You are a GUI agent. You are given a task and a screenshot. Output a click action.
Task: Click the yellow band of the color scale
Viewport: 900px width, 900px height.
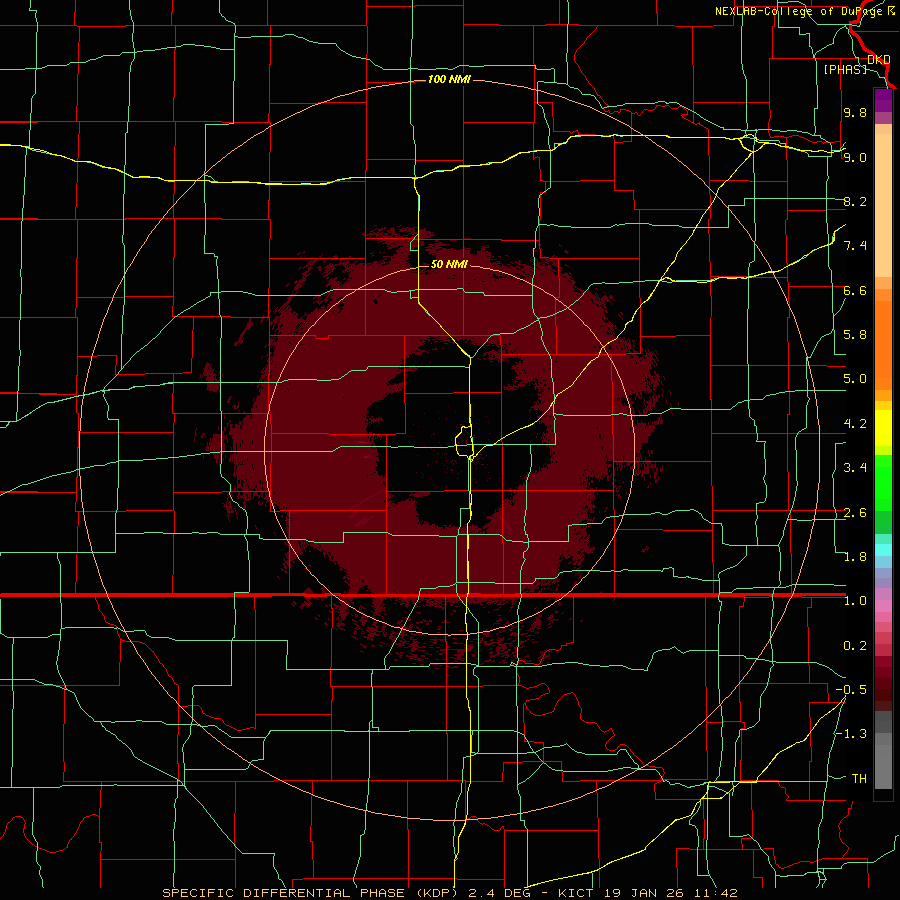coord(883,428)
